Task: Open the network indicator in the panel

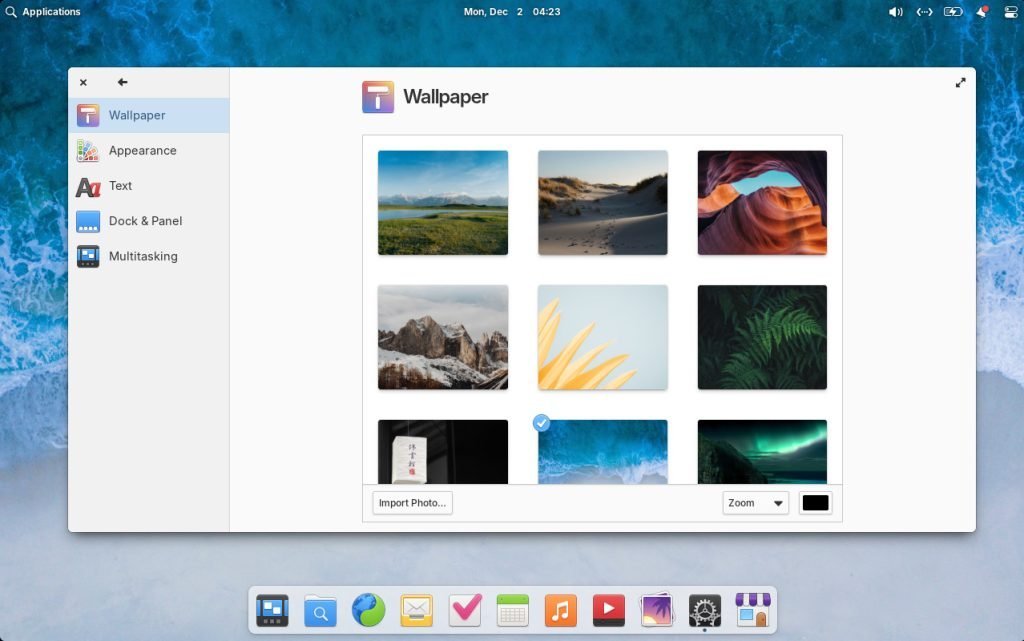Action: 924,12
